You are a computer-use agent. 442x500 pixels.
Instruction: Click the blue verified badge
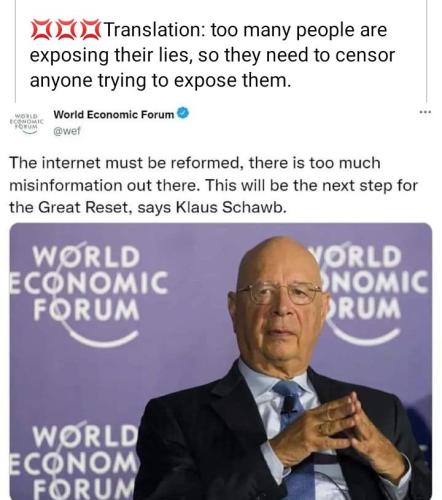click(183, 113)
